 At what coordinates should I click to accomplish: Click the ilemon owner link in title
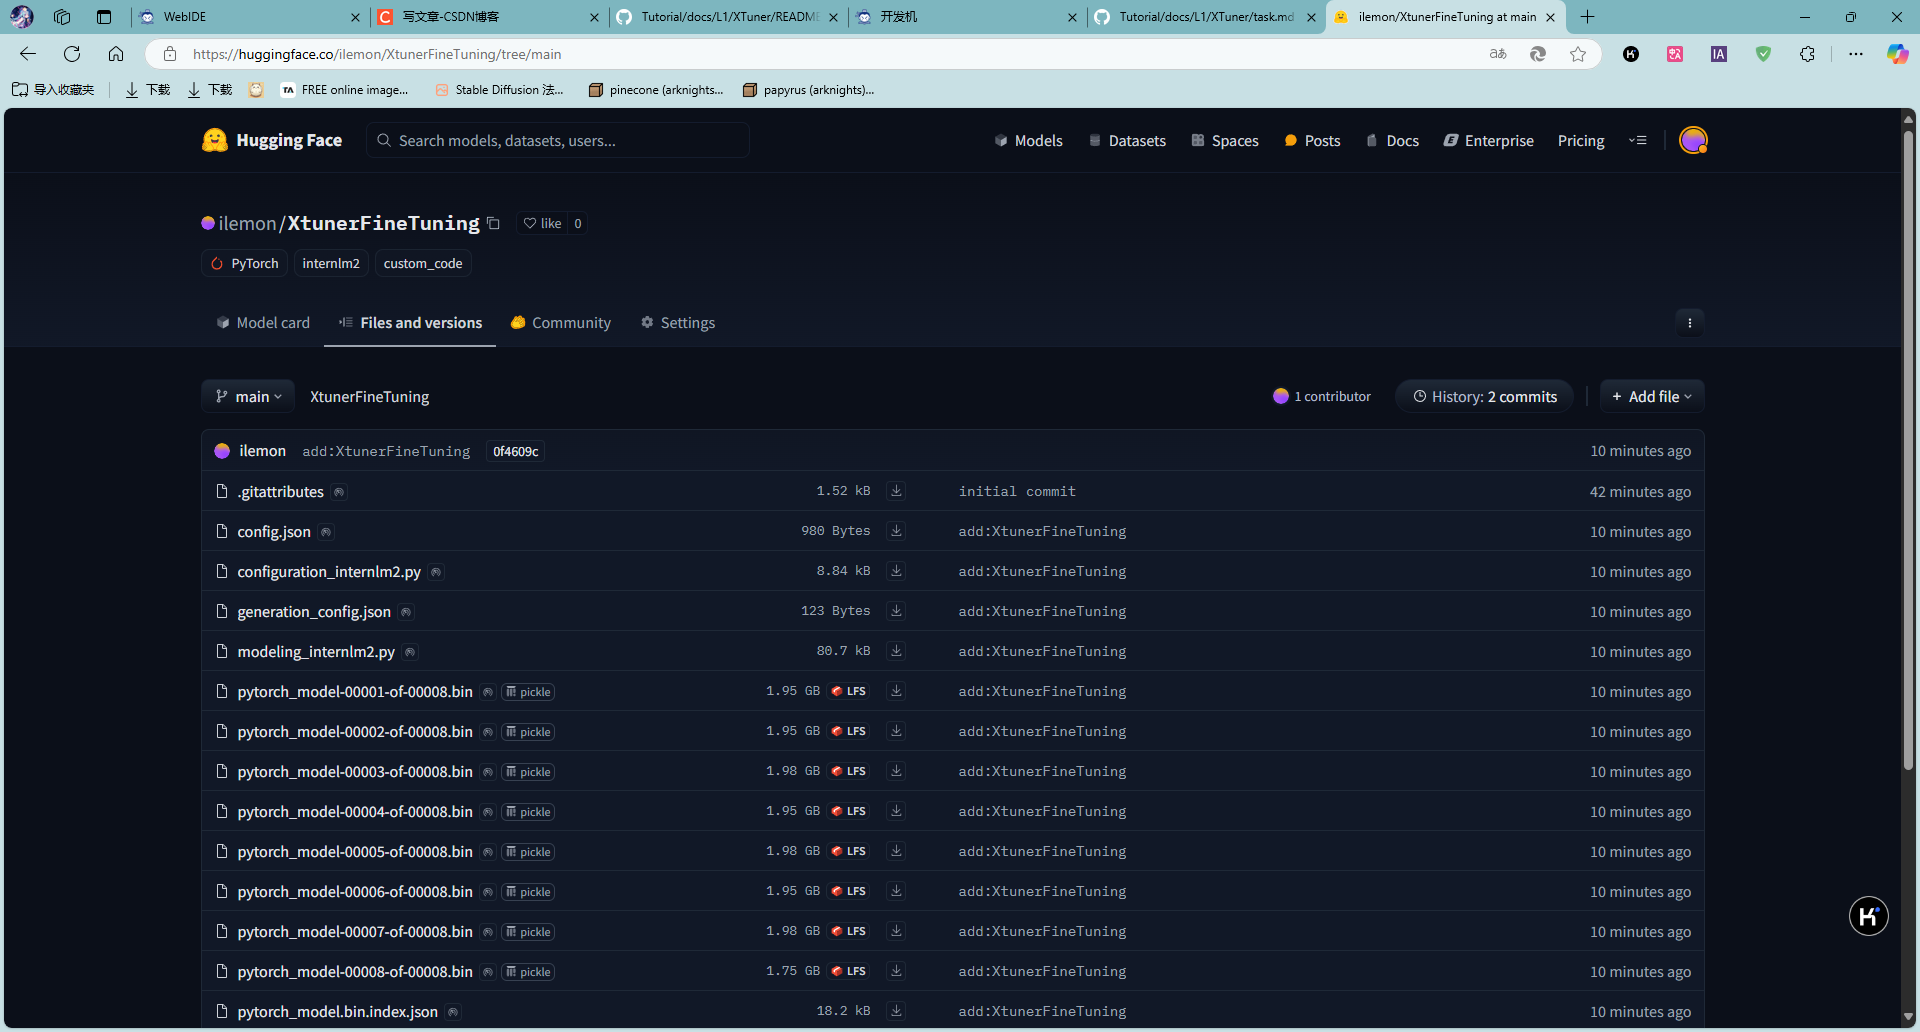click(247, 223)
